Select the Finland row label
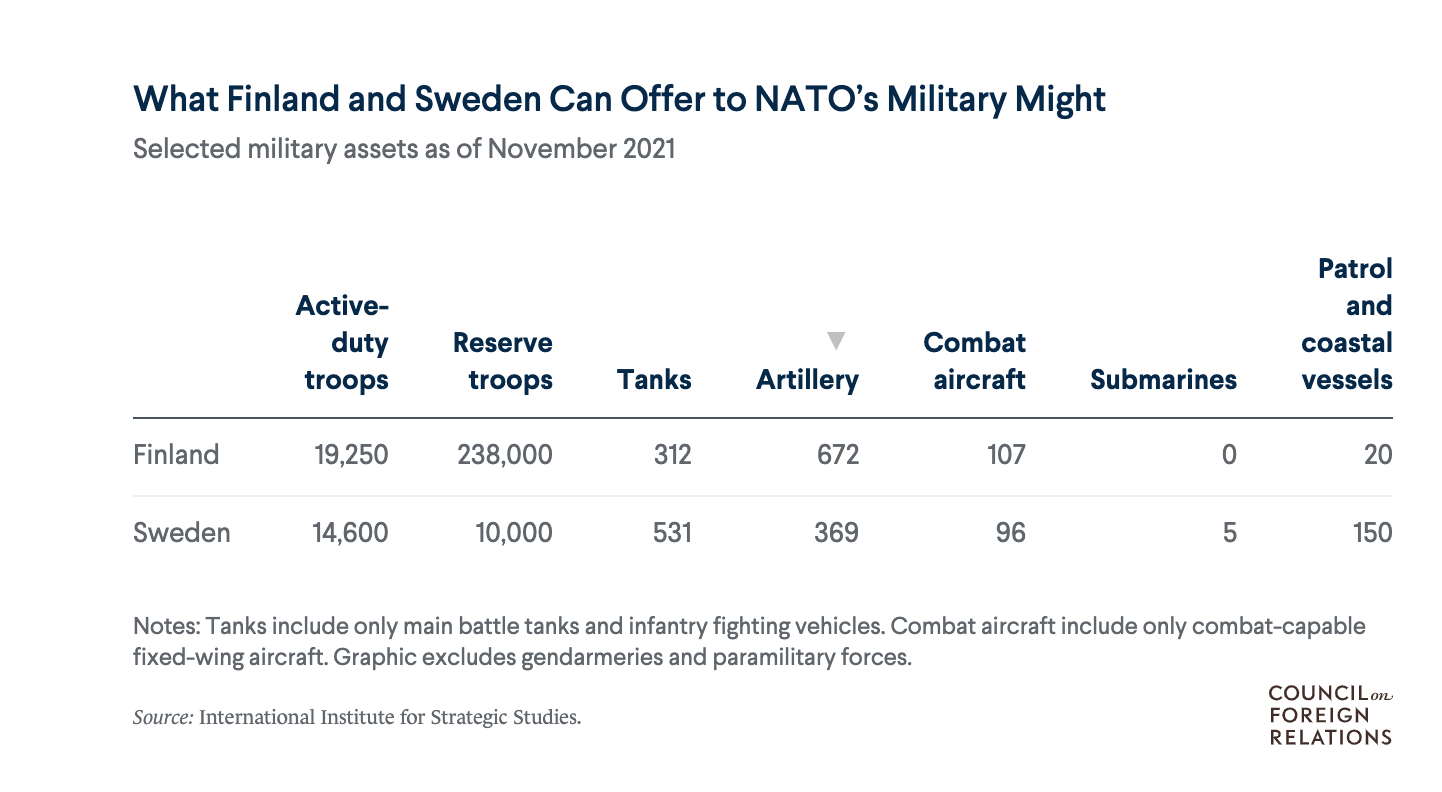1442x792 pixels. pos(176,455)
